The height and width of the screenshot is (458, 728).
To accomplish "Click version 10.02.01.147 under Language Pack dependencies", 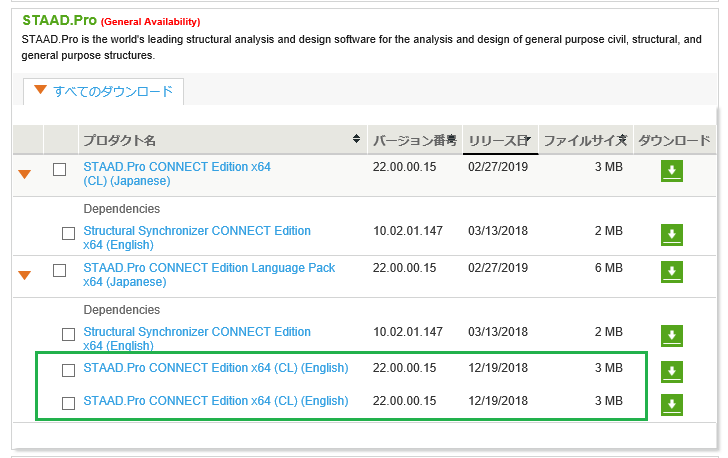I will pyautogui.click(x=408, y=332).
